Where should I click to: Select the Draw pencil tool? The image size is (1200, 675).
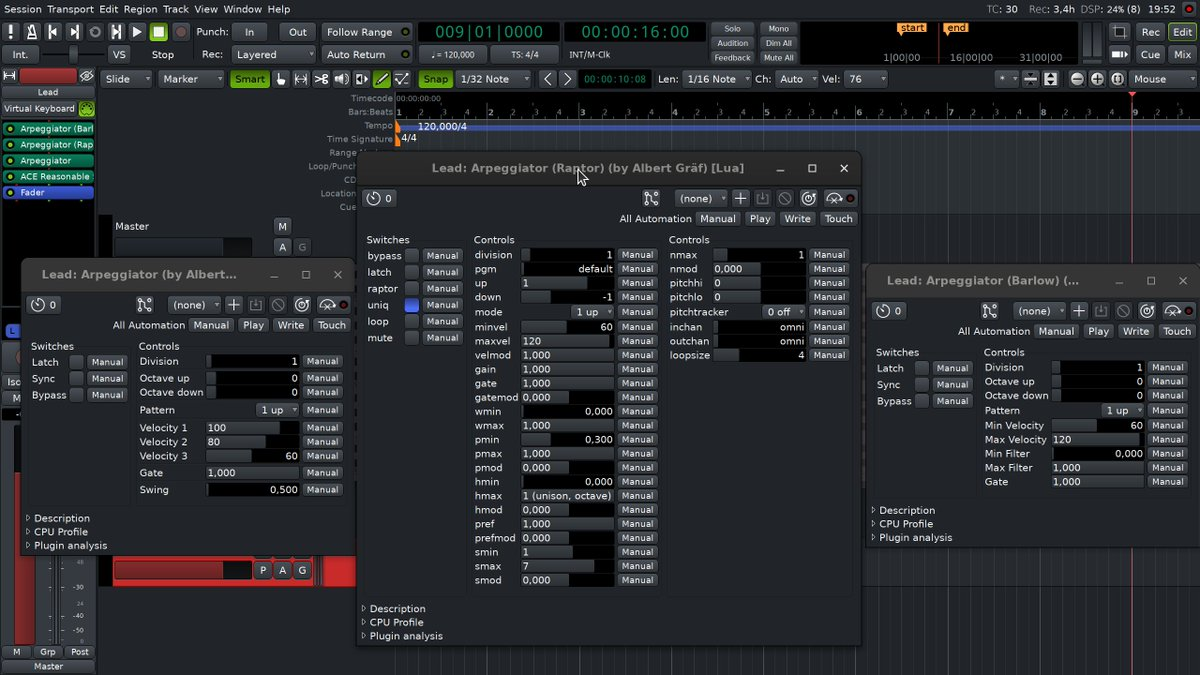click(381, 79)
